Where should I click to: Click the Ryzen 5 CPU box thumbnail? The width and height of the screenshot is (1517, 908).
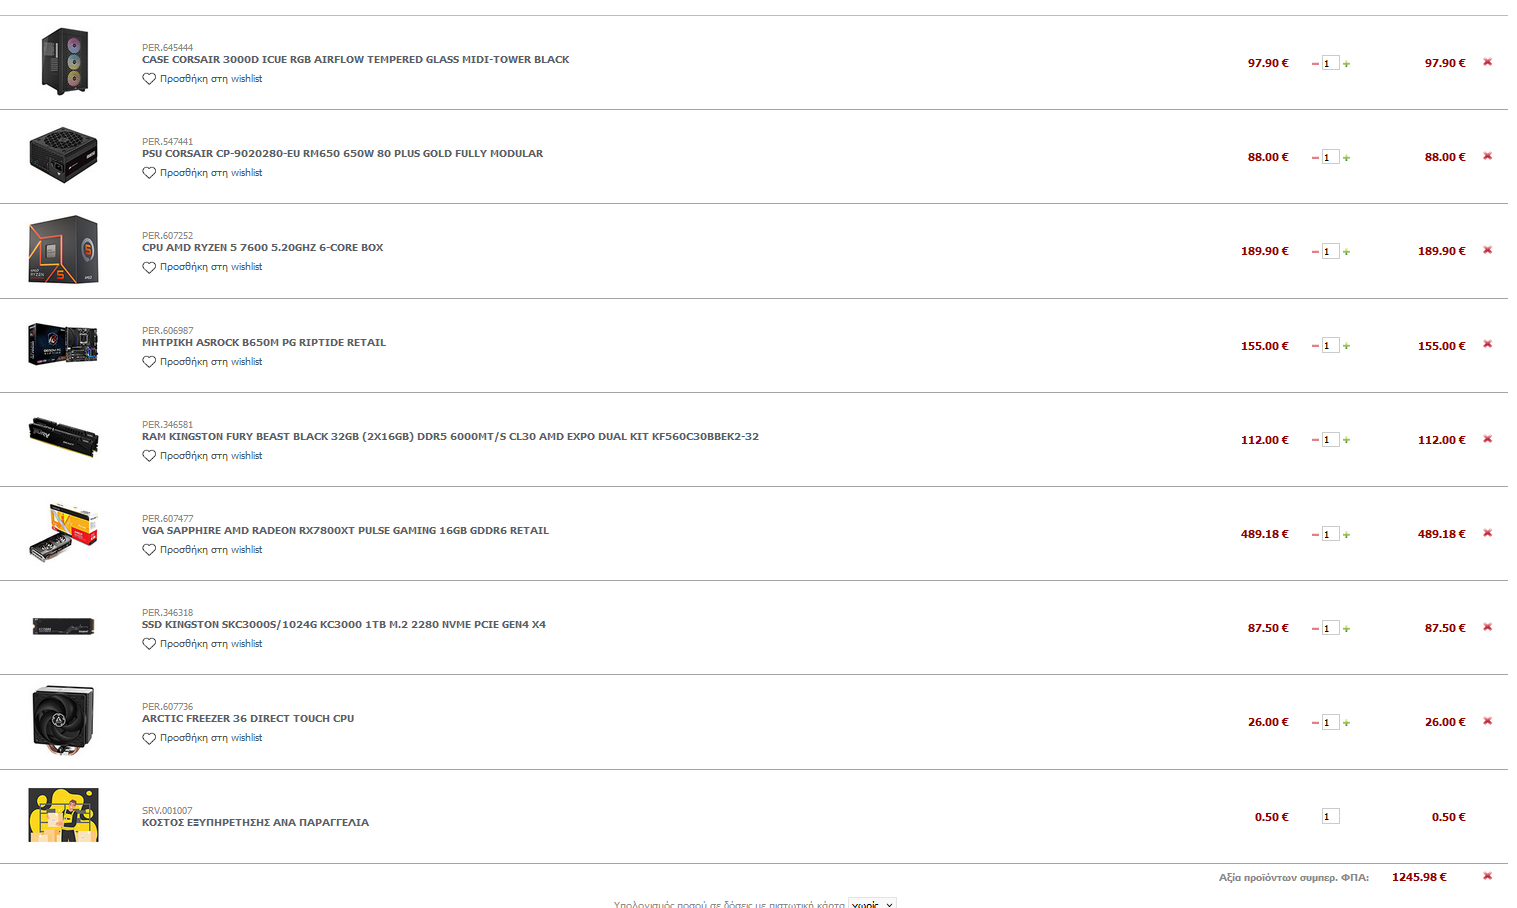63,249
